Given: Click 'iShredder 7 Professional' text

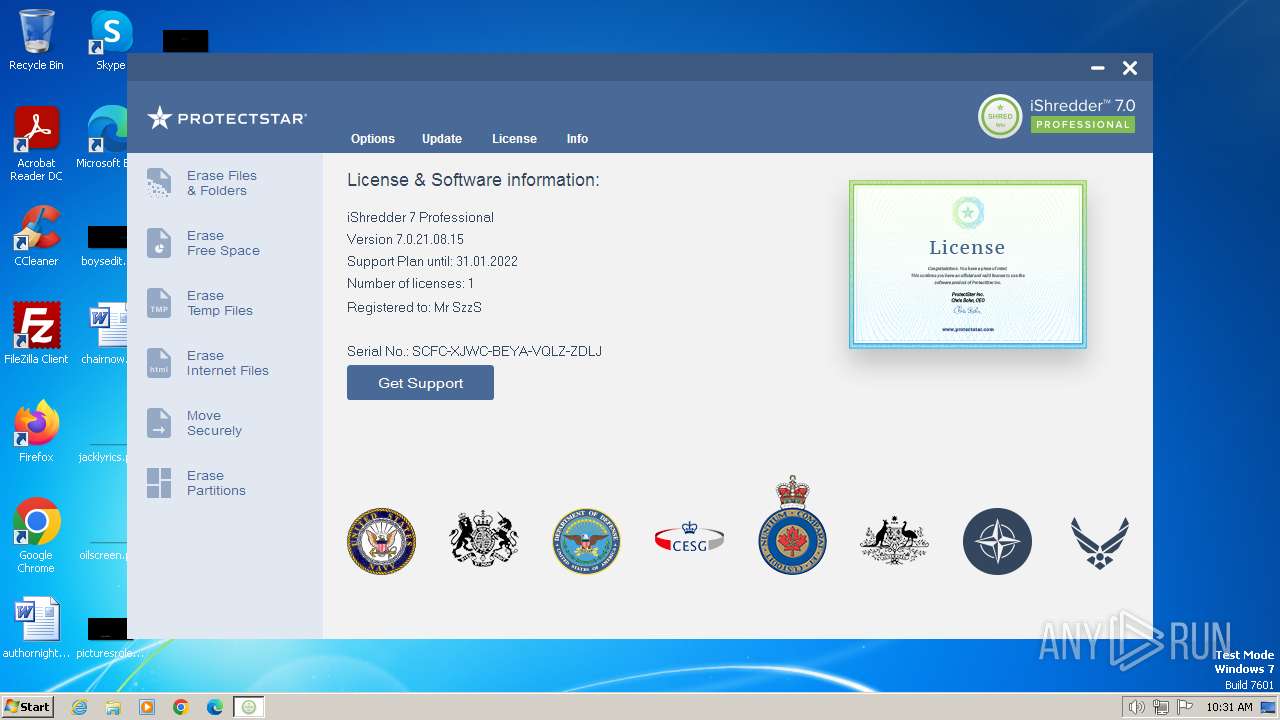Looking at the screenshot, I should pos(420,217).
